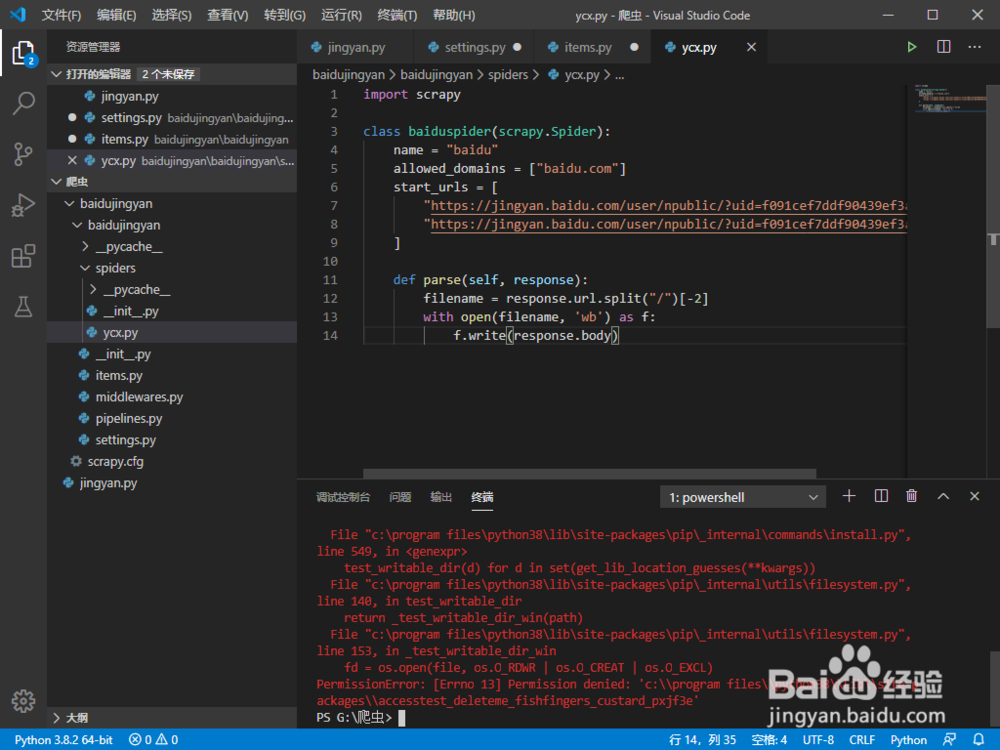Click spiders in the breadcrumb path
The height and width of the screenshot is (750, 1000).
tap(508, 75)
